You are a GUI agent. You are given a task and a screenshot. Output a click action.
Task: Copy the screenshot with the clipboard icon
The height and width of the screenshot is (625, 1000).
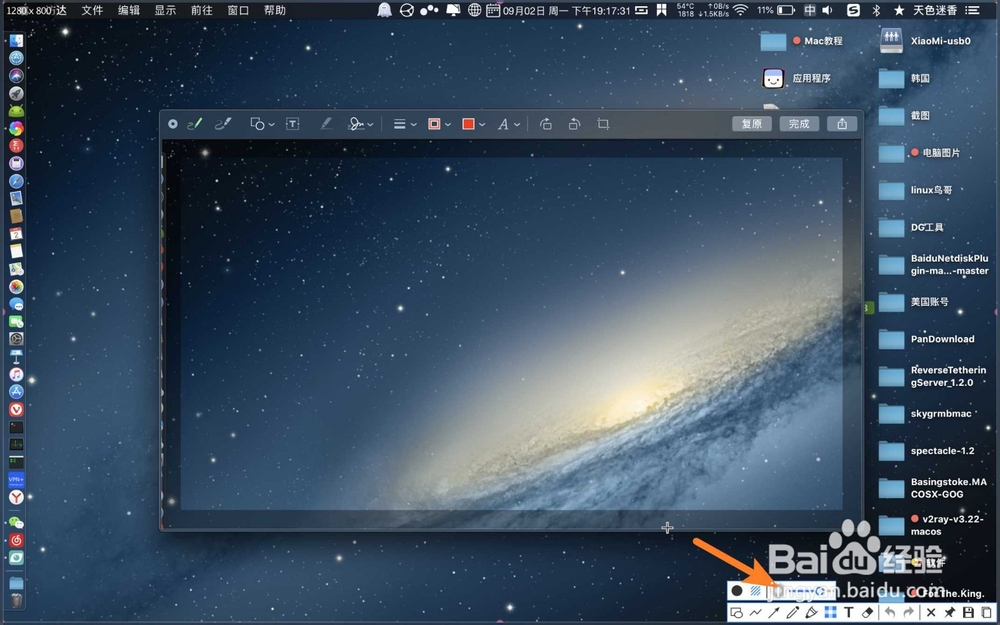pyautogui.click(x=987, y=613)
